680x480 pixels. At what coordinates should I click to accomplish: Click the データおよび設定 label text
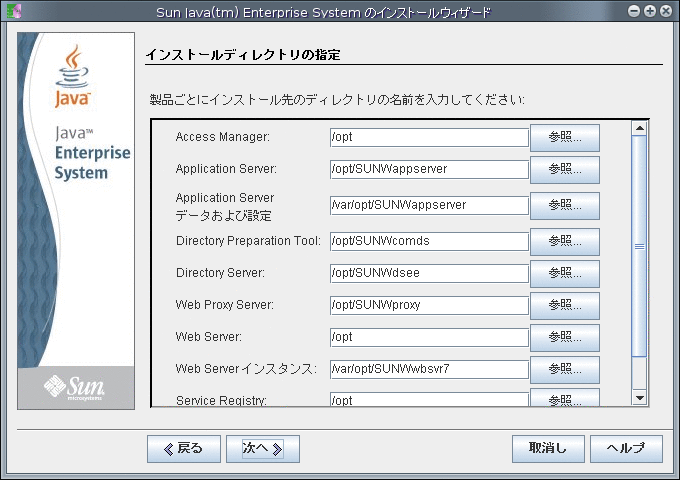click(223, 216)
